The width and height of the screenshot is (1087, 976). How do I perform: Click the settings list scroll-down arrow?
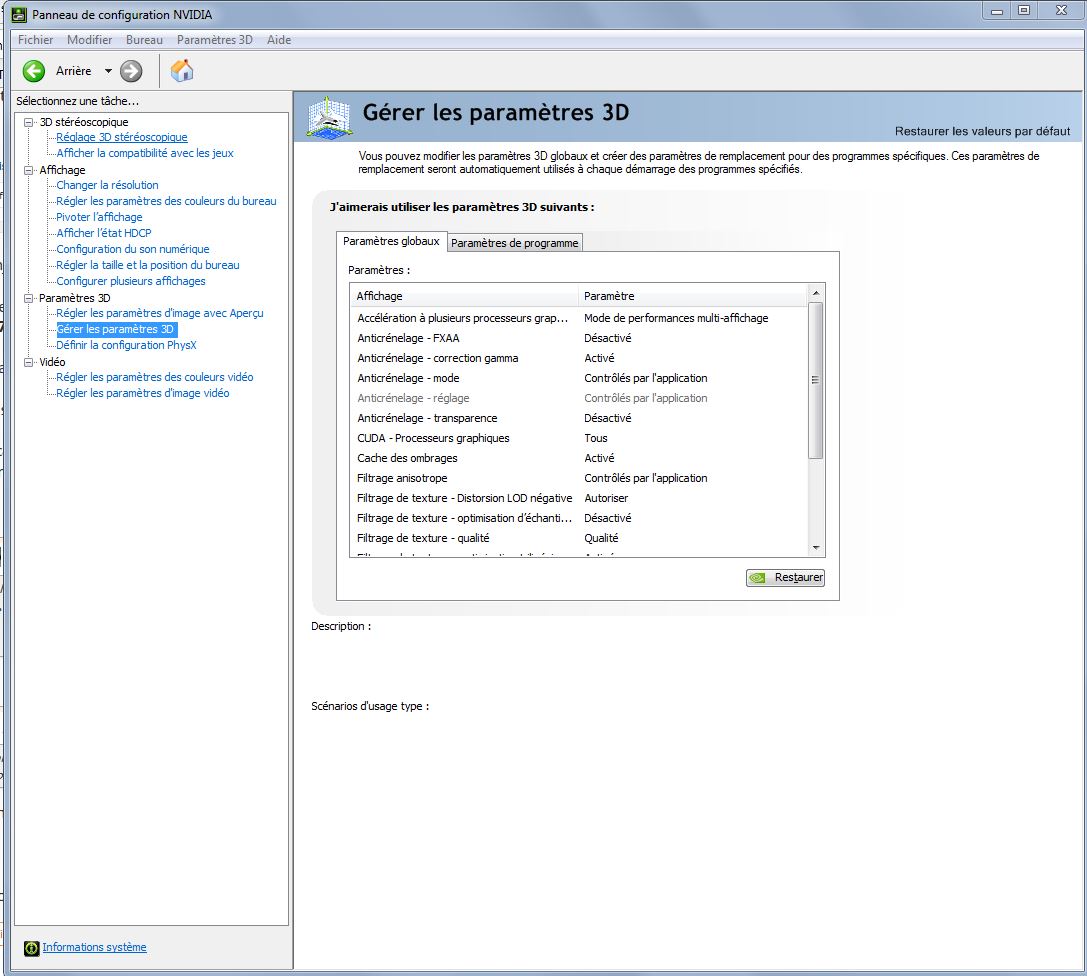click(x=816, y=548)
